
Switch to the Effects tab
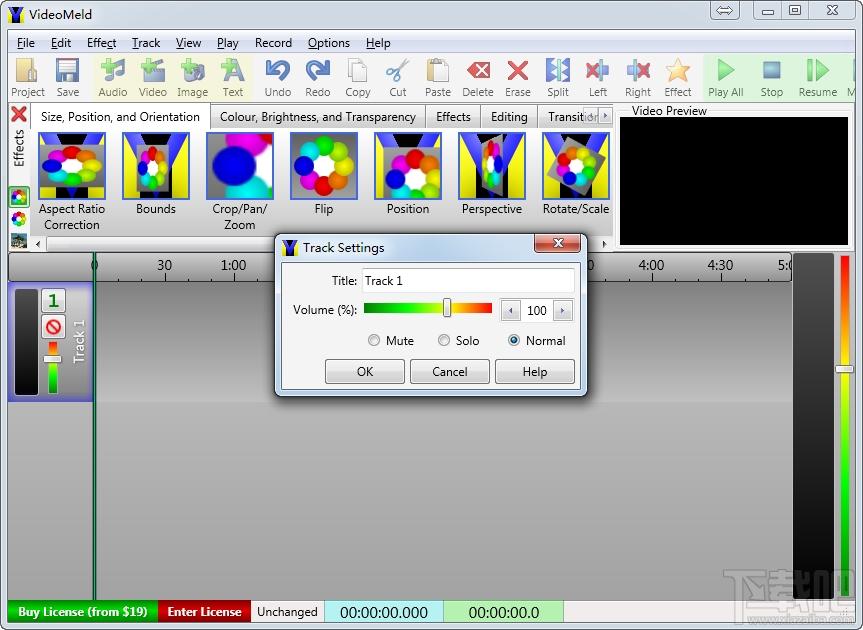pyautogui.click(x=453, y=117)
